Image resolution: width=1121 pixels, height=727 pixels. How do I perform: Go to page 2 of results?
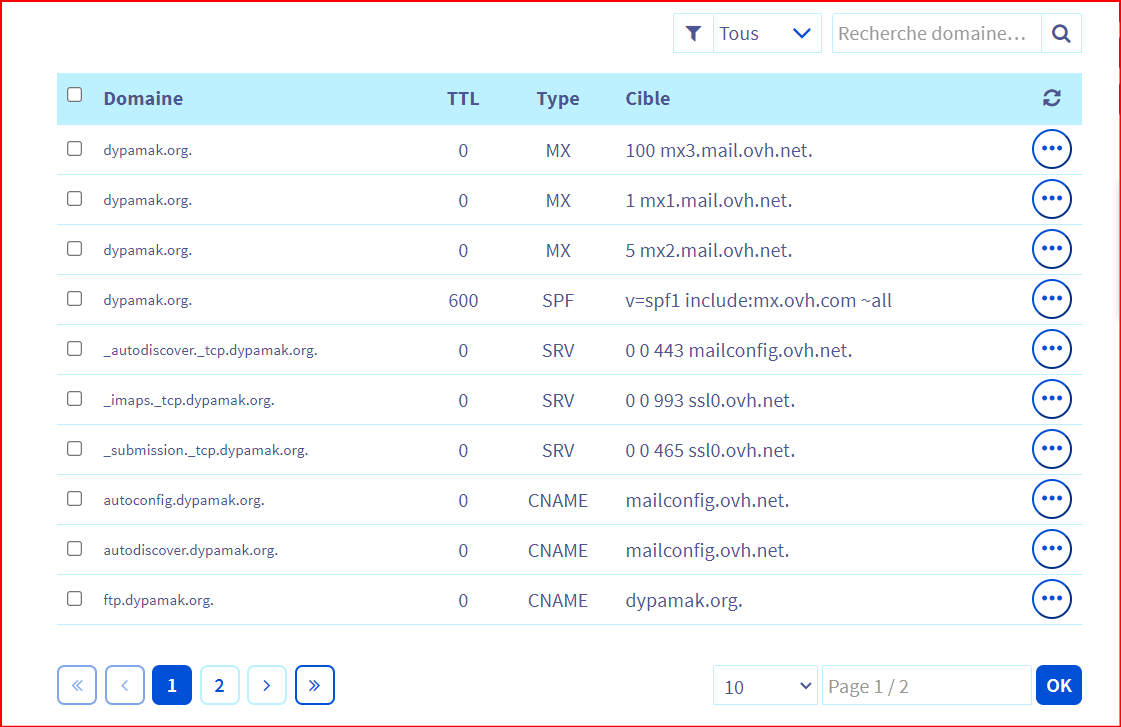point(219,685)
